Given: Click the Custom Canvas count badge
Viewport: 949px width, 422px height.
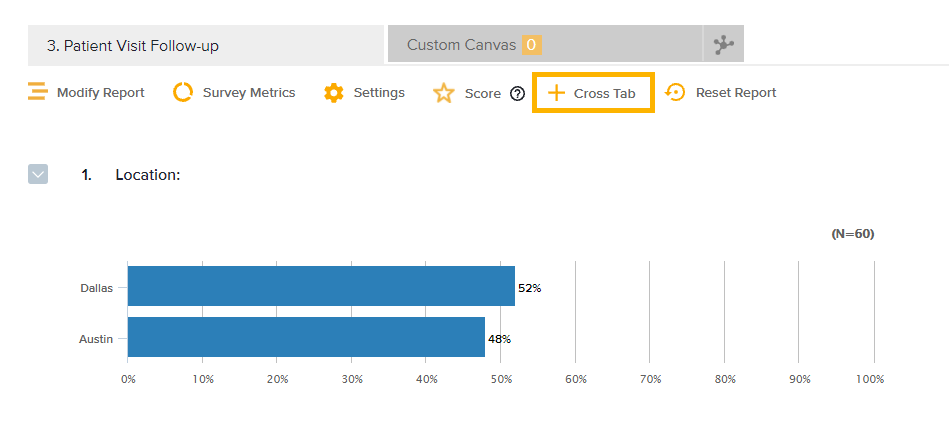Looking at the screenshot, I should 531,45.
